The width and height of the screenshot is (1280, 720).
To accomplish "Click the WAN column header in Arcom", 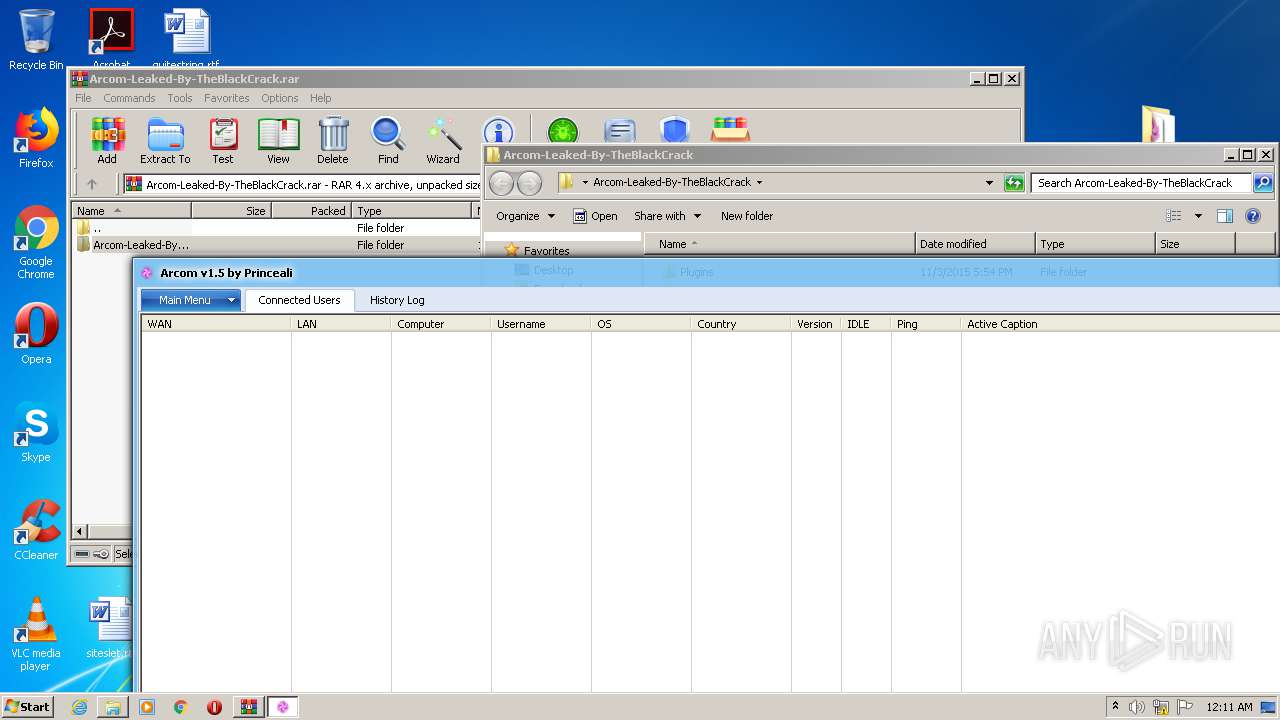I will click(216, 324).
